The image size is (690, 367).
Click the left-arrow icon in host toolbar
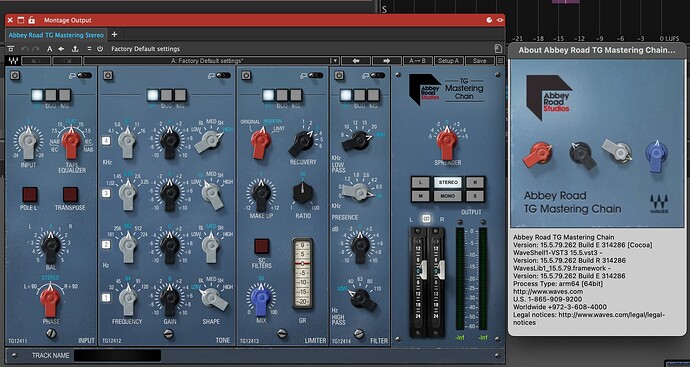click(61, 49)
